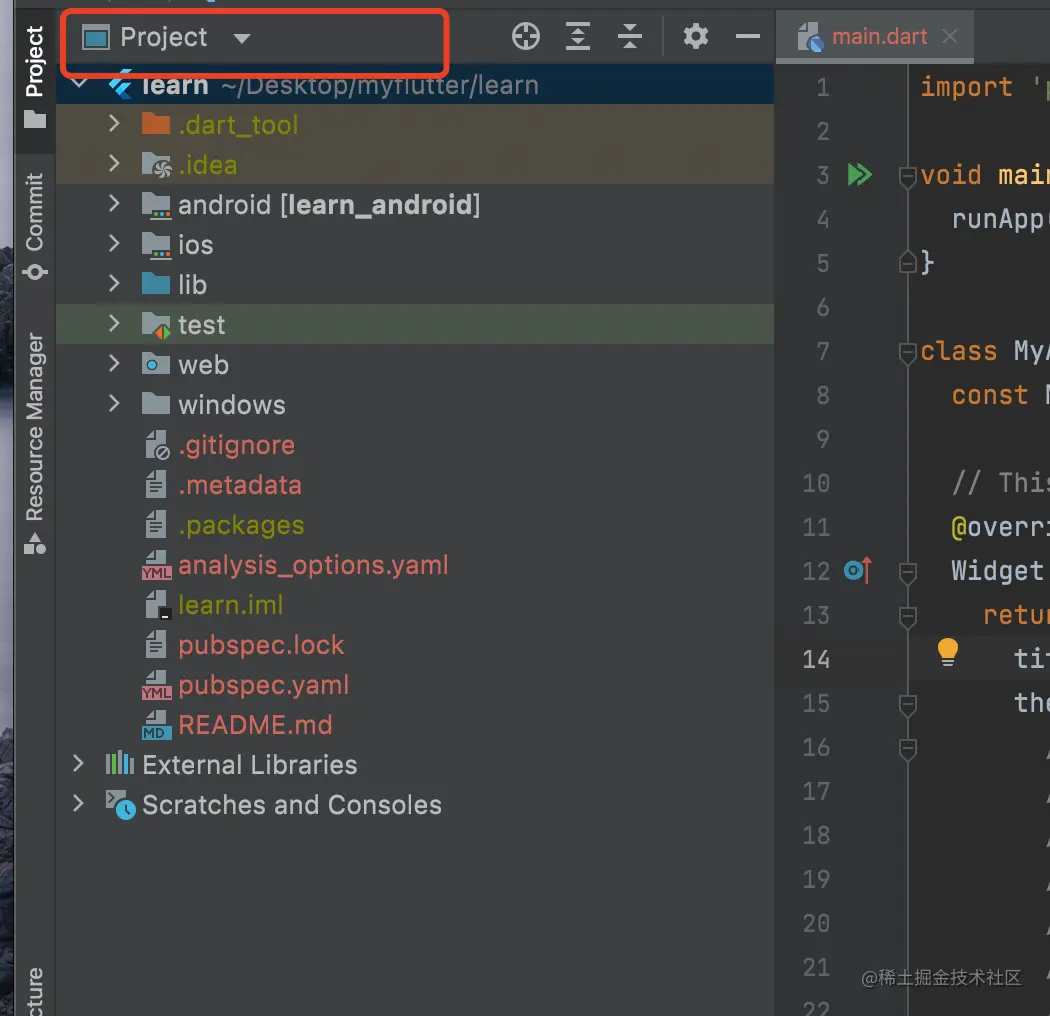
Task: Click the learn.iml file icon
Action: point(157,605)
